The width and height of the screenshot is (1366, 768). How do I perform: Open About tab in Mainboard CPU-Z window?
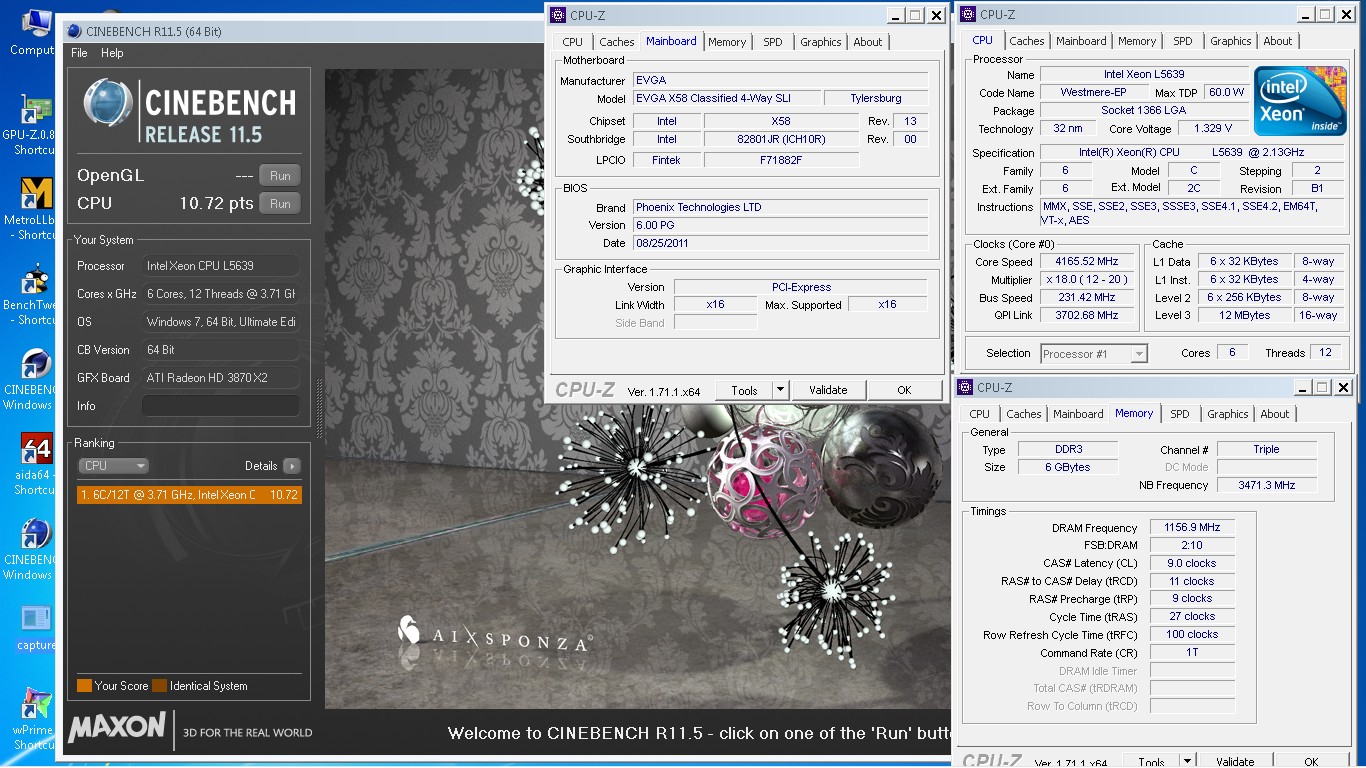[868, 42]
